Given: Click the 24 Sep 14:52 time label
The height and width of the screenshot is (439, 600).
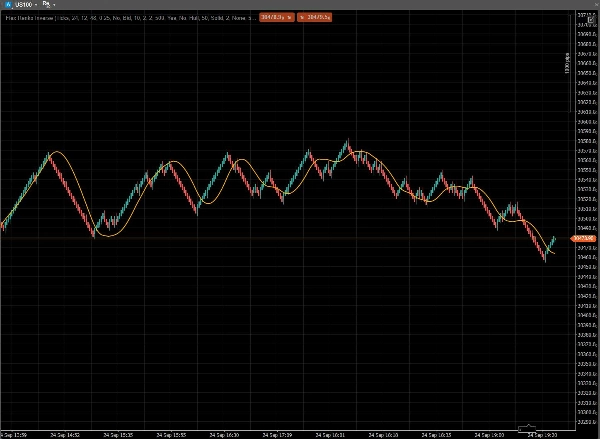Looking at the screenshot, I should [x=65, y=435].
